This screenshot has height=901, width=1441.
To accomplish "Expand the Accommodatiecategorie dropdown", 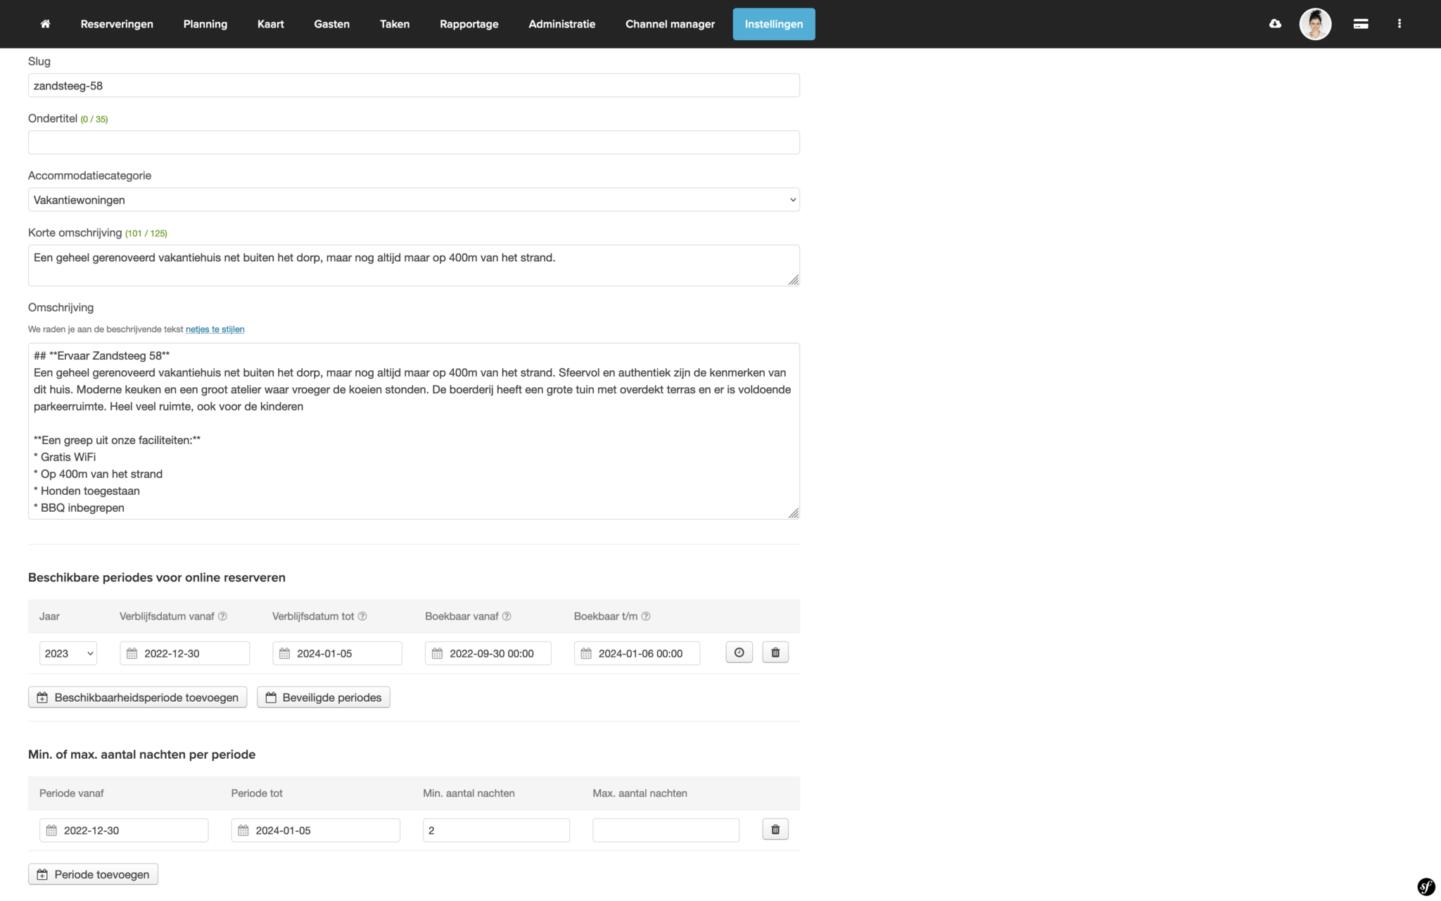I will pos(413,200).
